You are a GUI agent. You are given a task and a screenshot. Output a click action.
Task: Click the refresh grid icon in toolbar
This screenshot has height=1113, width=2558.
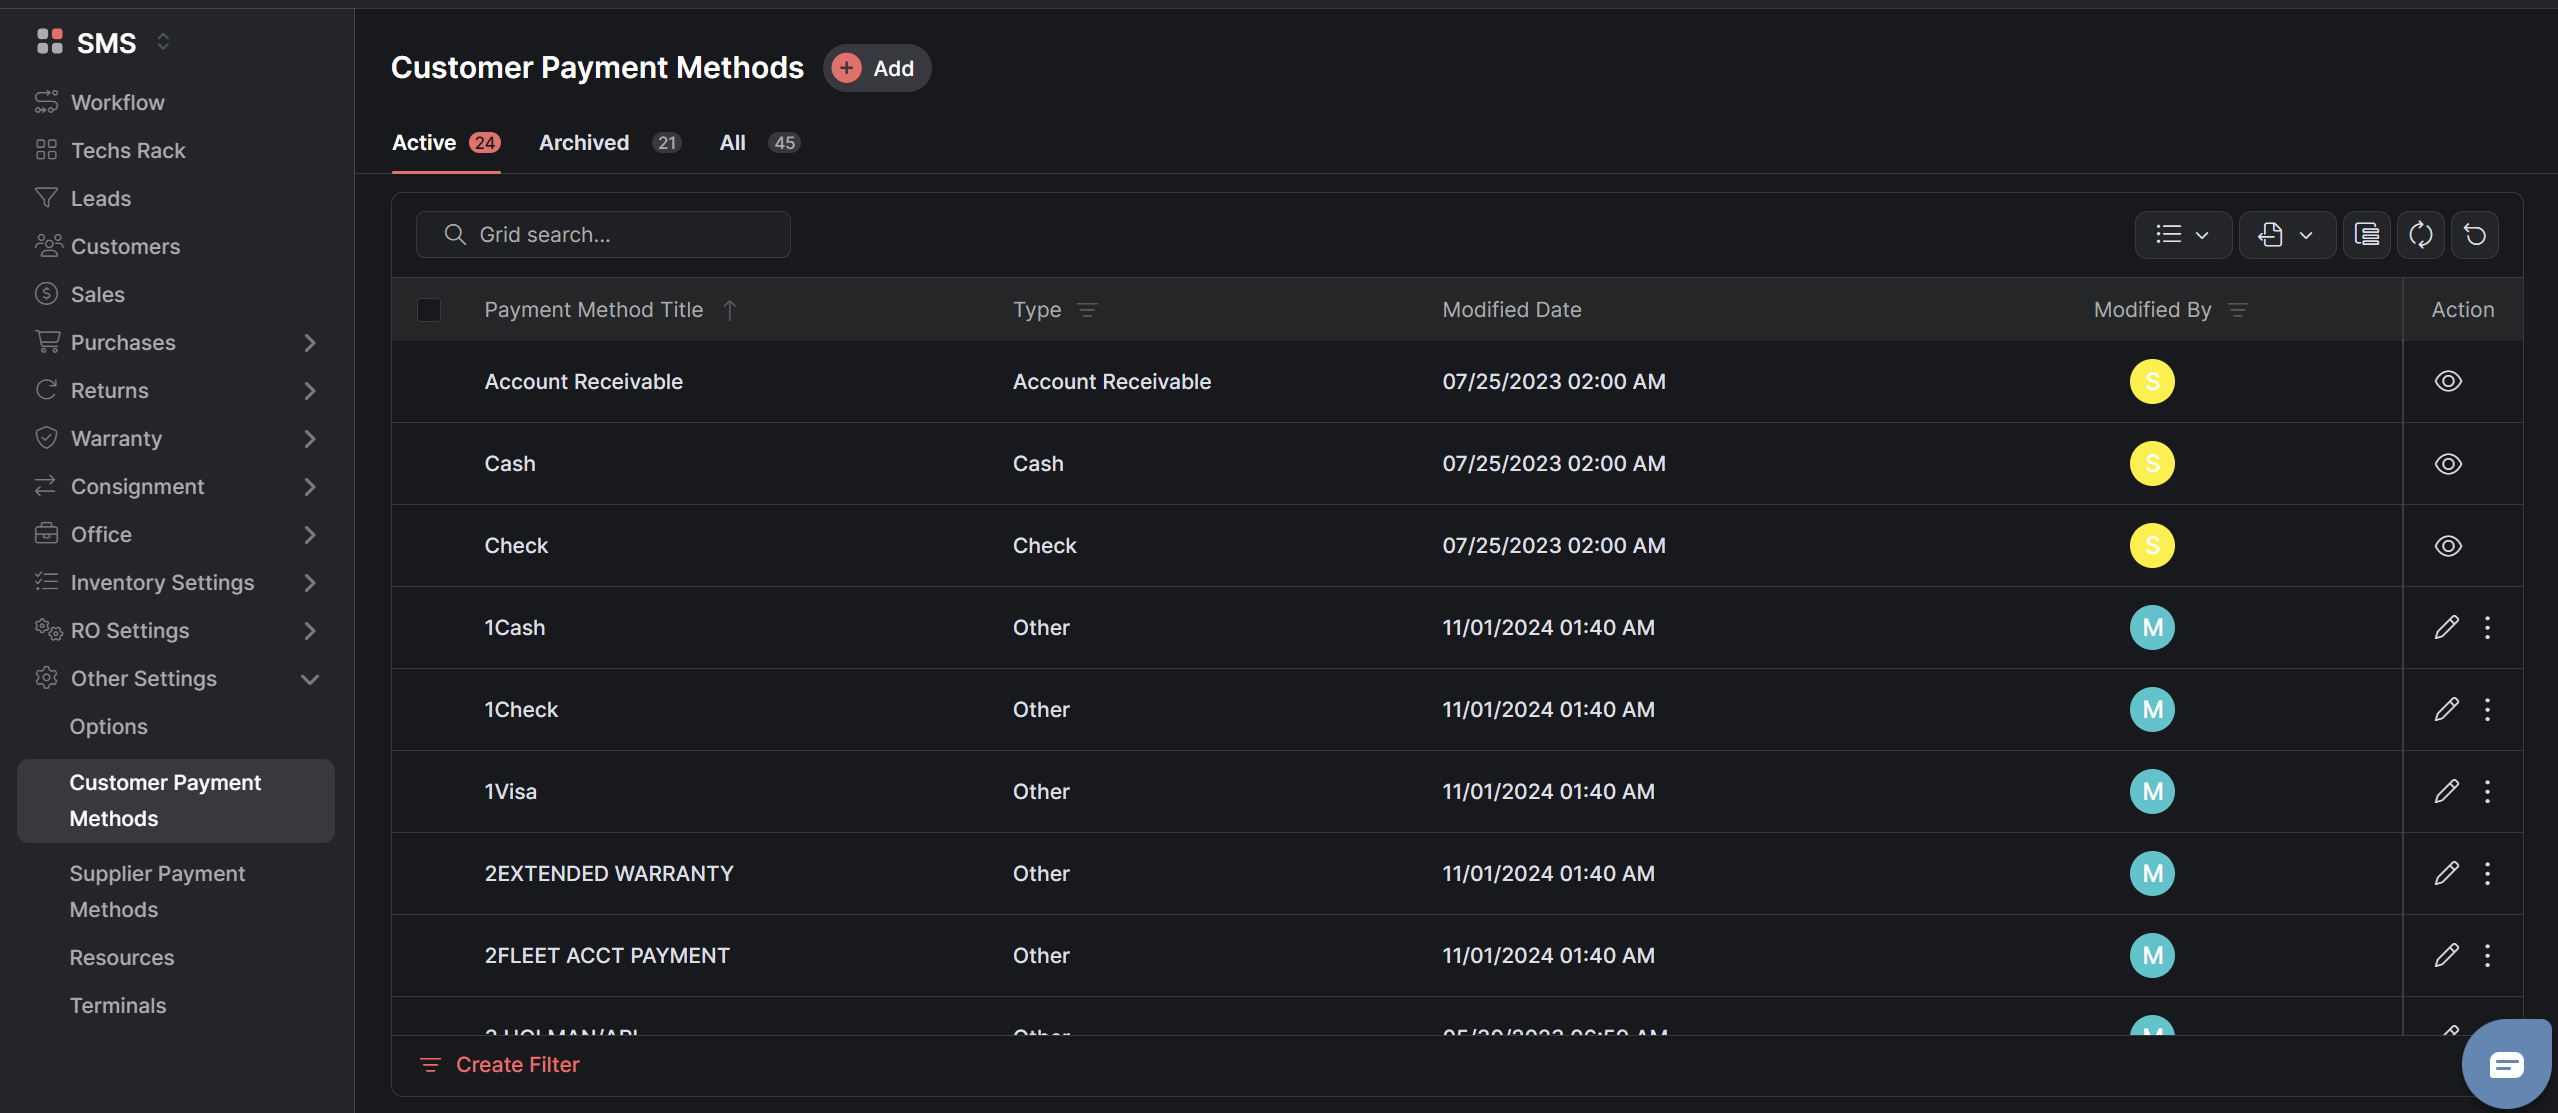tap(2420, 235)
